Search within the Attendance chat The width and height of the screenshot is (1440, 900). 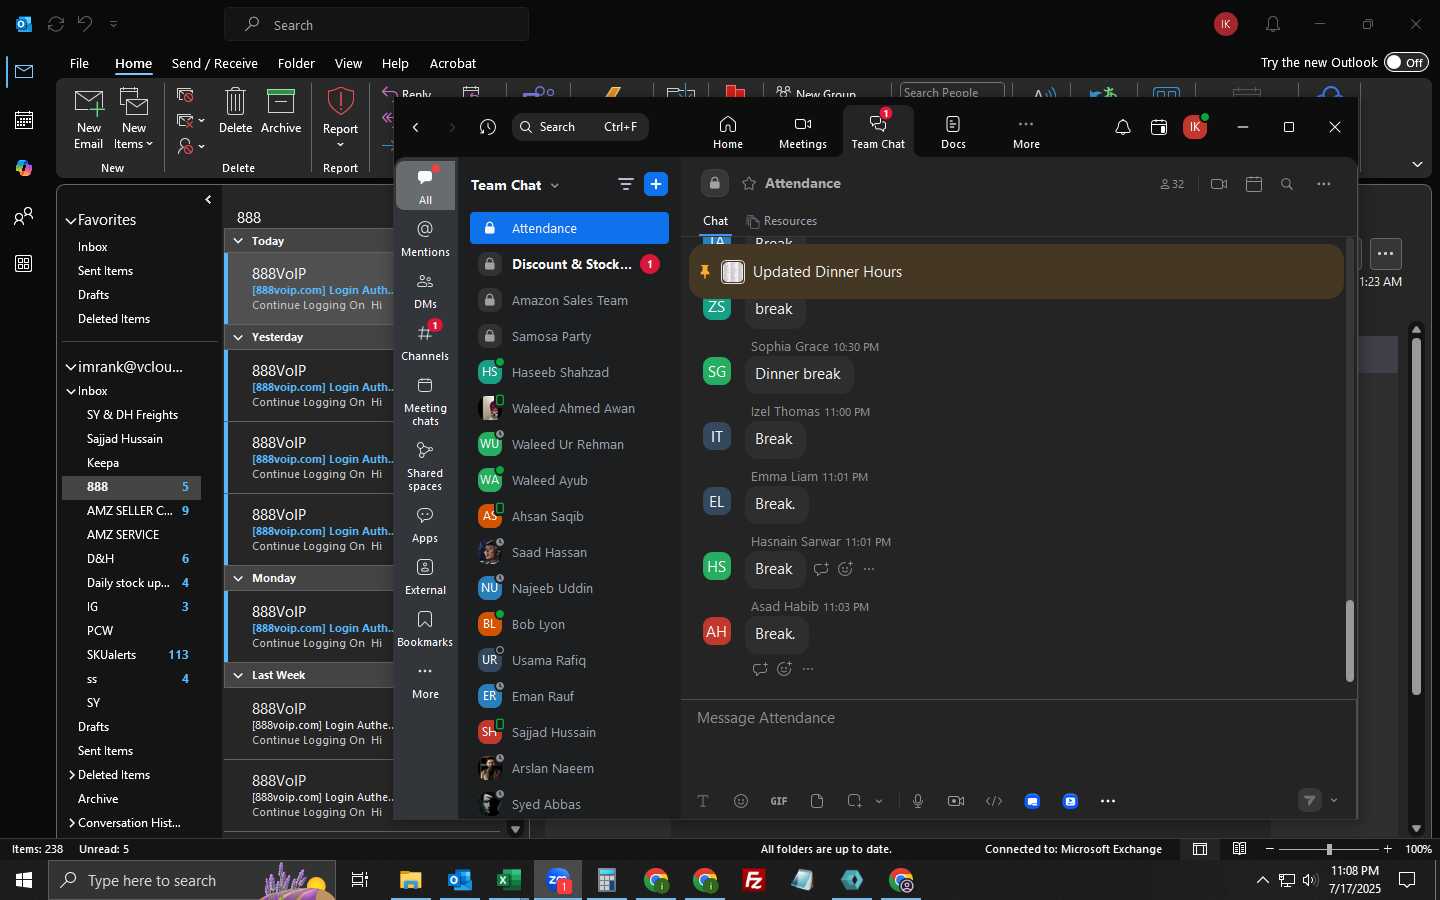1287,184
